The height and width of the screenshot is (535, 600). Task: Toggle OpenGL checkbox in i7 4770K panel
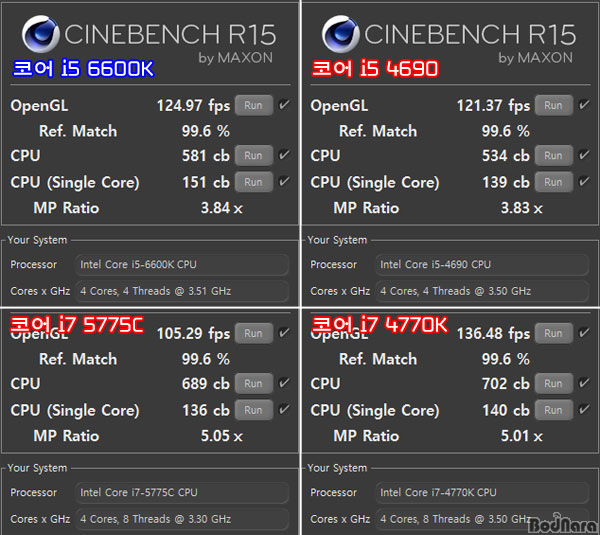pos(584,332)
